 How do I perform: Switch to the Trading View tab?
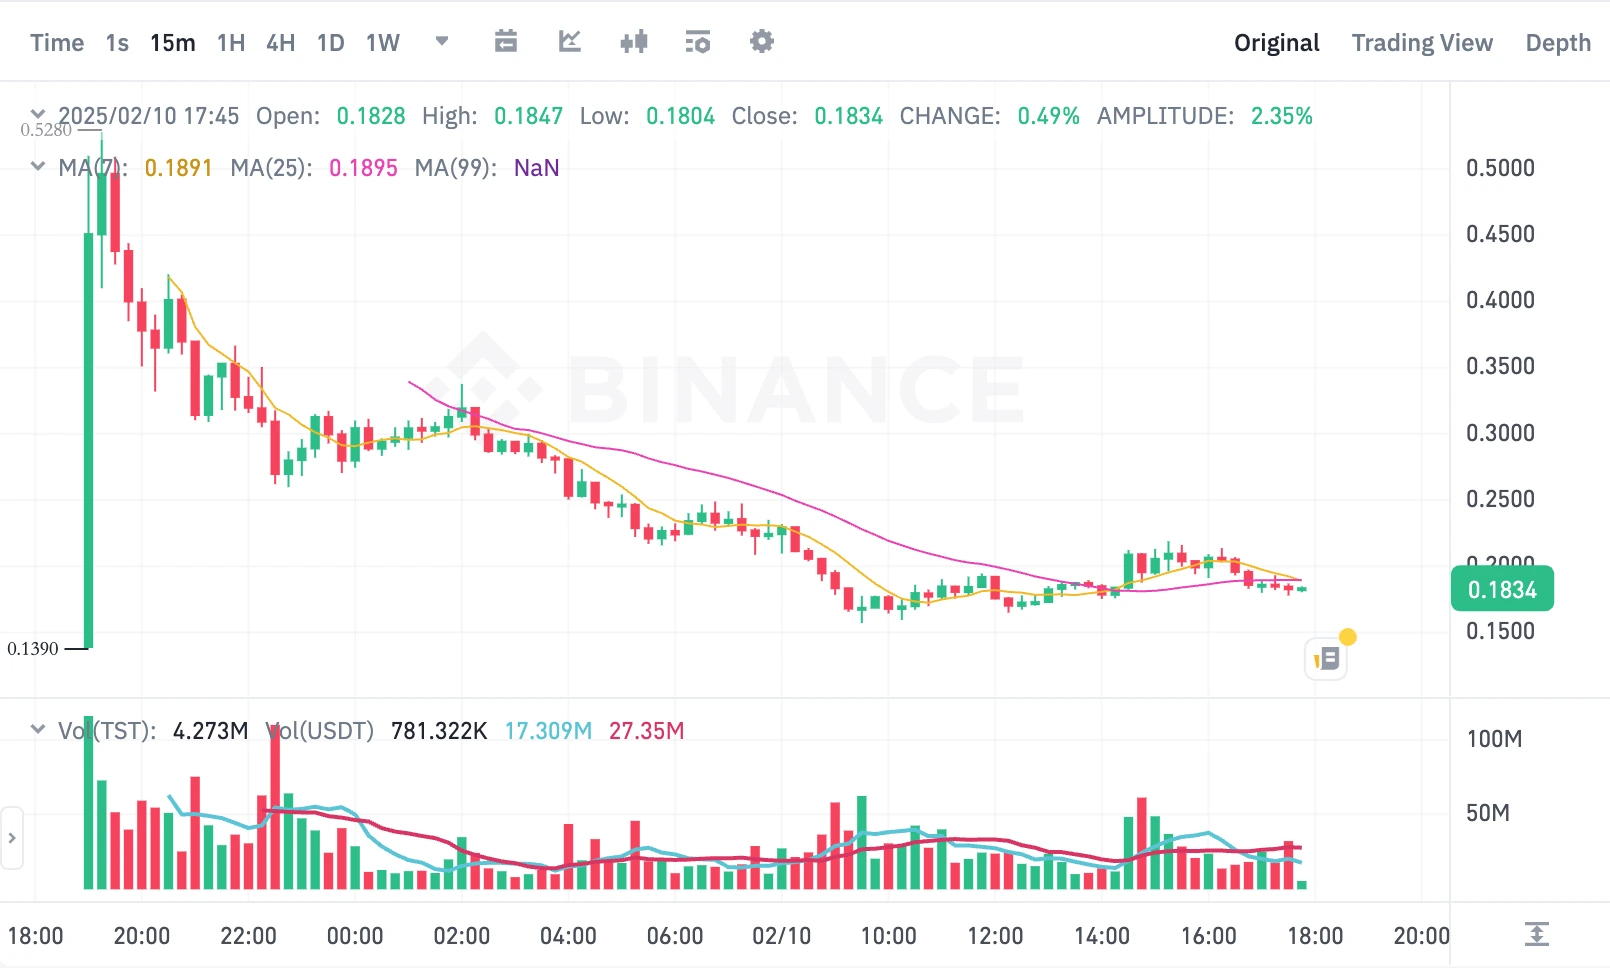click(x=1422, y=43)
